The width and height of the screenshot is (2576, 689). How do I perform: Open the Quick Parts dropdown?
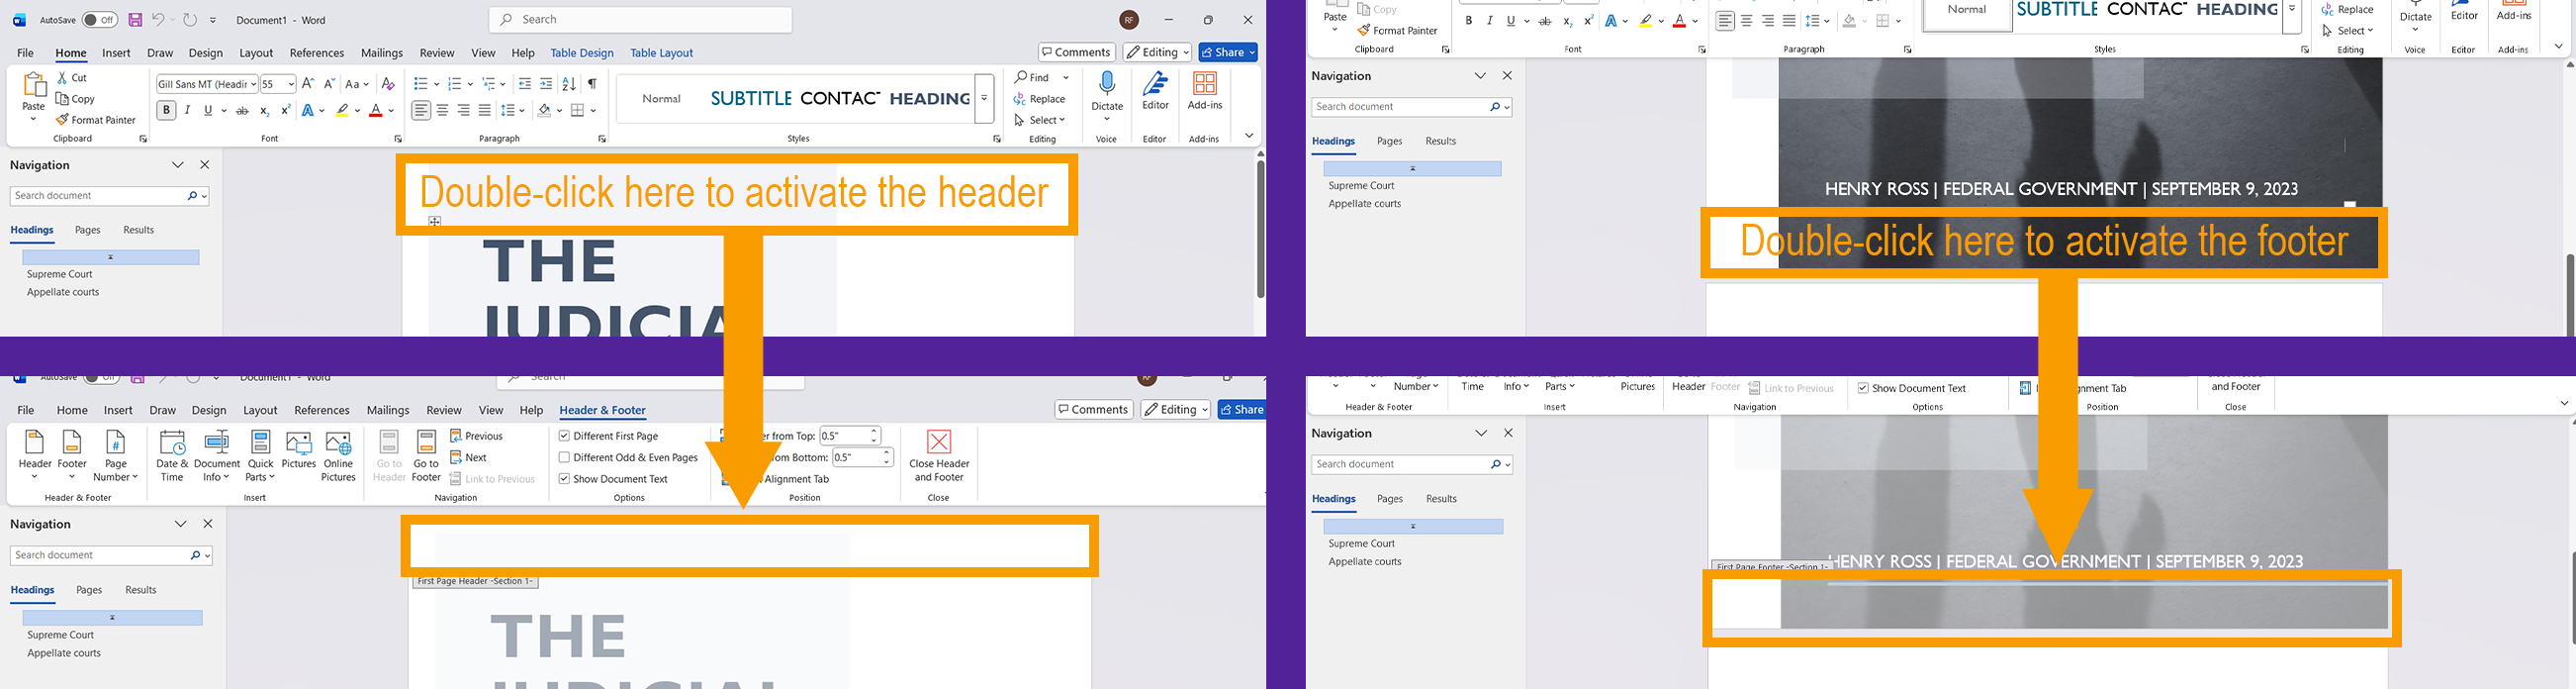pyautogui.click(x=261, y=456)
